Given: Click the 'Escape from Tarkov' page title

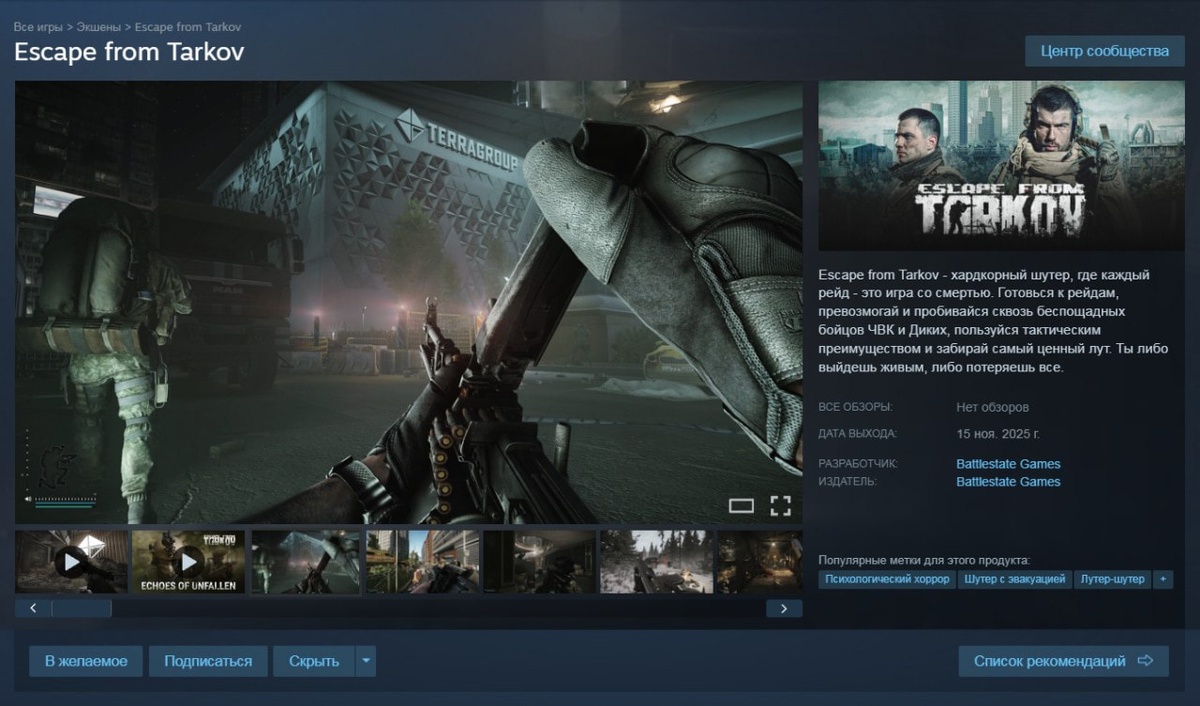Looking at the screenshot, I should tap(129, 52).
